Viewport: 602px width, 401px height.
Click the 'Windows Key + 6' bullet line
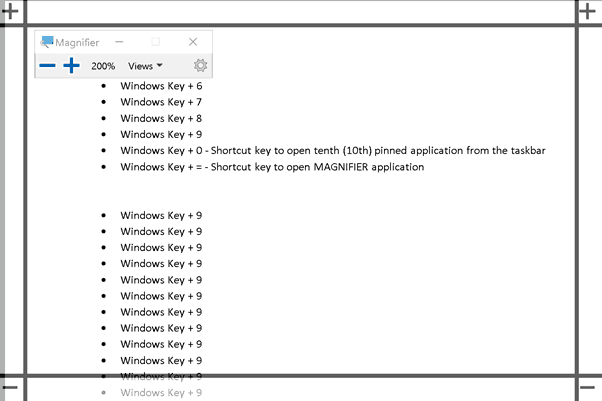click(x=161, y=86)
